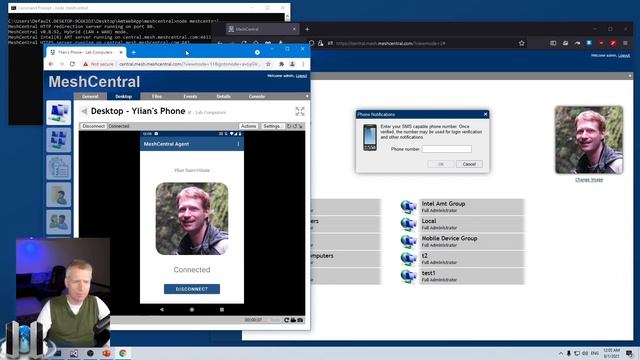
Task: Reload page in Chrome window
Action: [72, 64]
